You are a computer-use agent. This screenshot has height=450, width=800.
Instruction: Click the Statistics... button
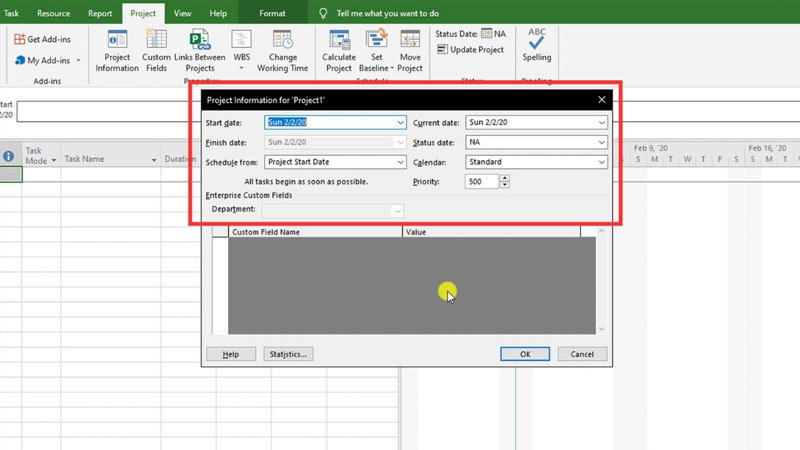point(288,354)
